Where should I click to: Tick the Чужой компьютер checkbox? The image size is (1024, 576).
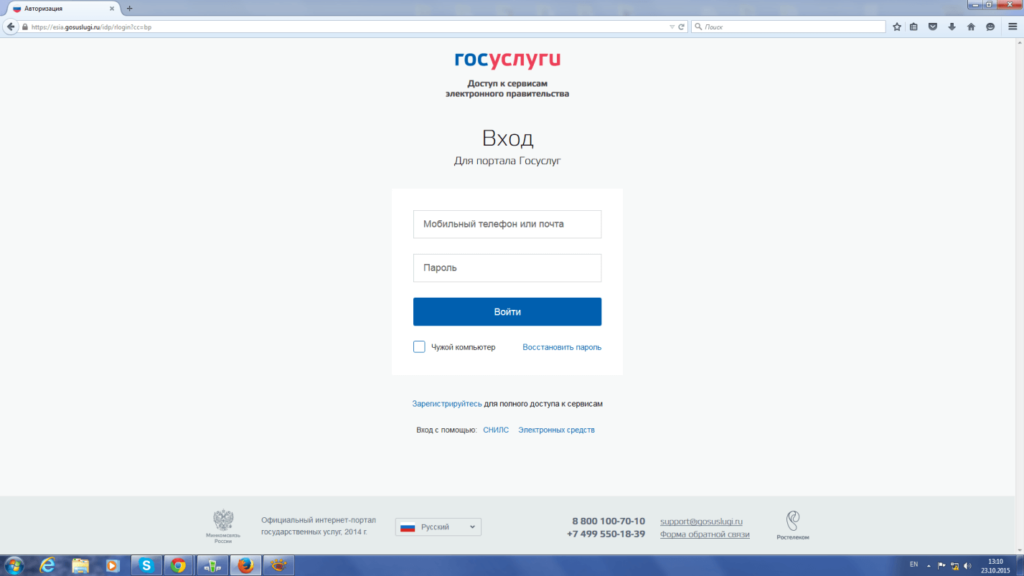(419, 347)
